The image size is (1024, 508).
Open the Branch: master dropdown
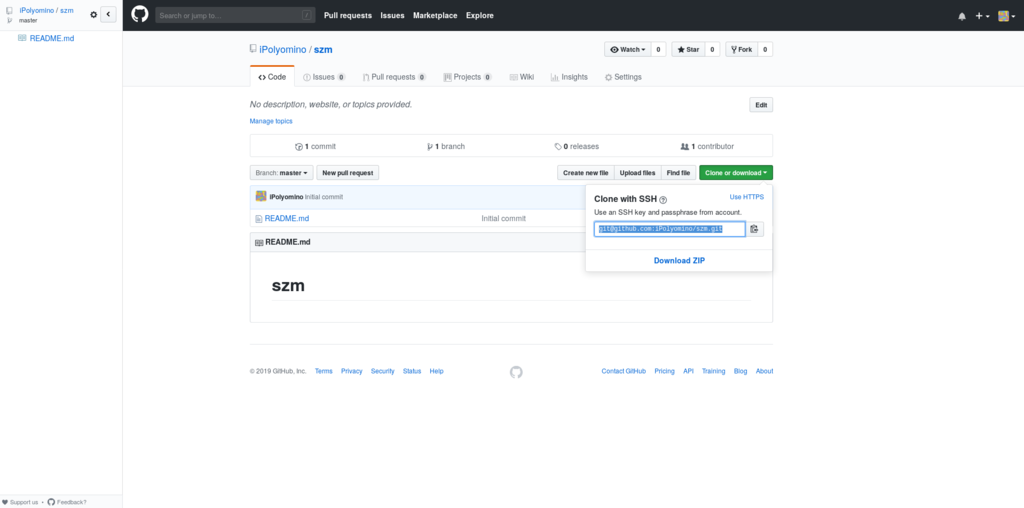tap(281, 173)
